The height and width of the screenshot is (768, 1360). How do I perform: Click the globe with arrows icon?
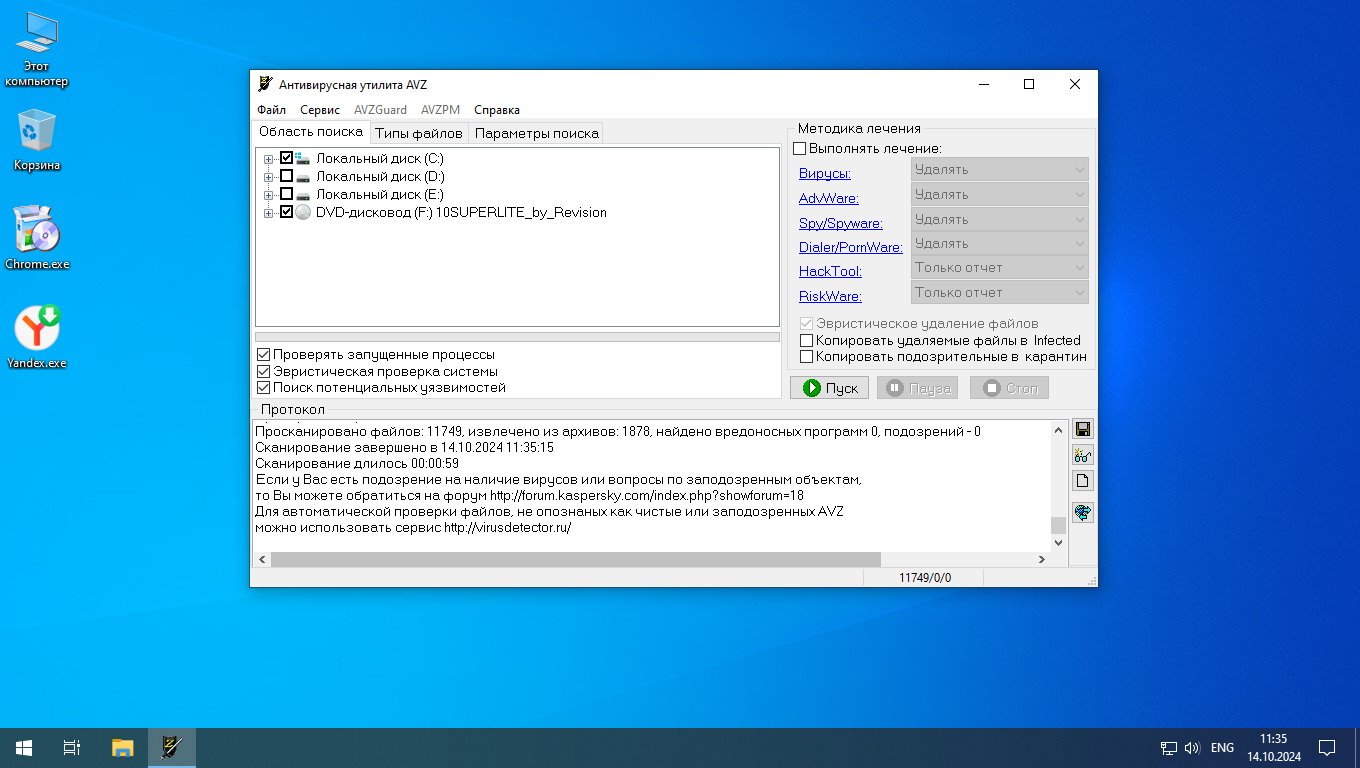(x=1082, y=513)
